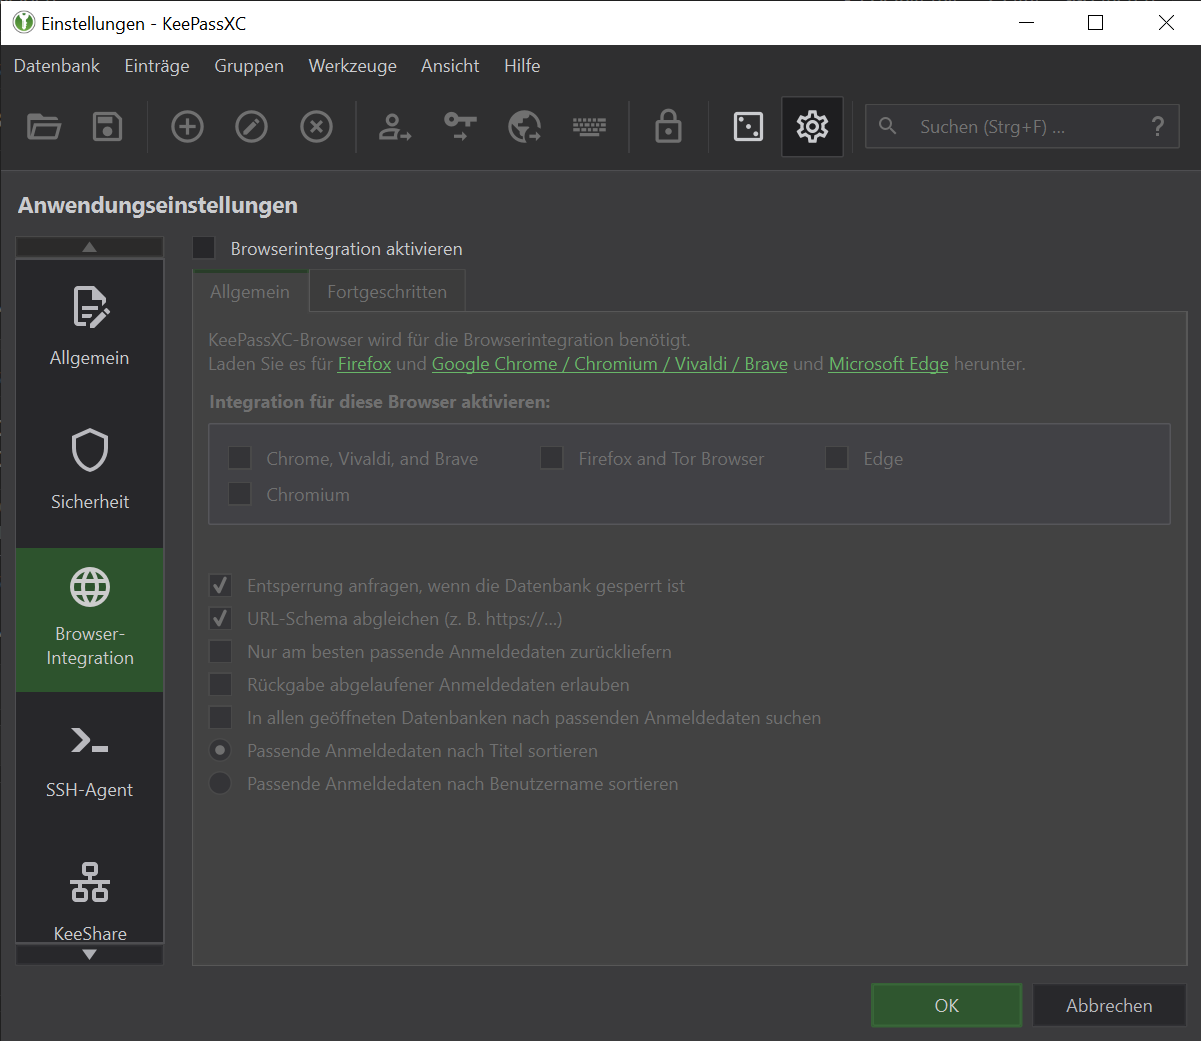Confirm settings with OK button
The height and width of the screenshot is (1041, 1201).
pos(947,1006)
